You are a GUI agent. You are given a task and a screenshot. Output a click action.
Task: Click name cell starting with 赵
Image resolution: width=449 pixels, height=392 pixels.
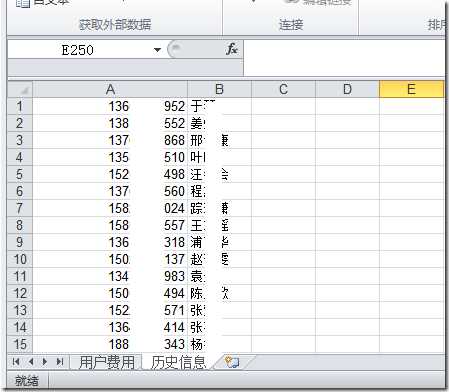pyautogui.click(x=219, y=259)
